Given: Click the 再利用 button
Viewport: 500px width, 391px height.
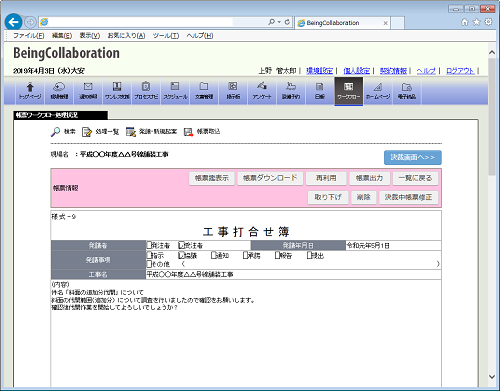Looking at the screenshot, I should tap(326, 178).
